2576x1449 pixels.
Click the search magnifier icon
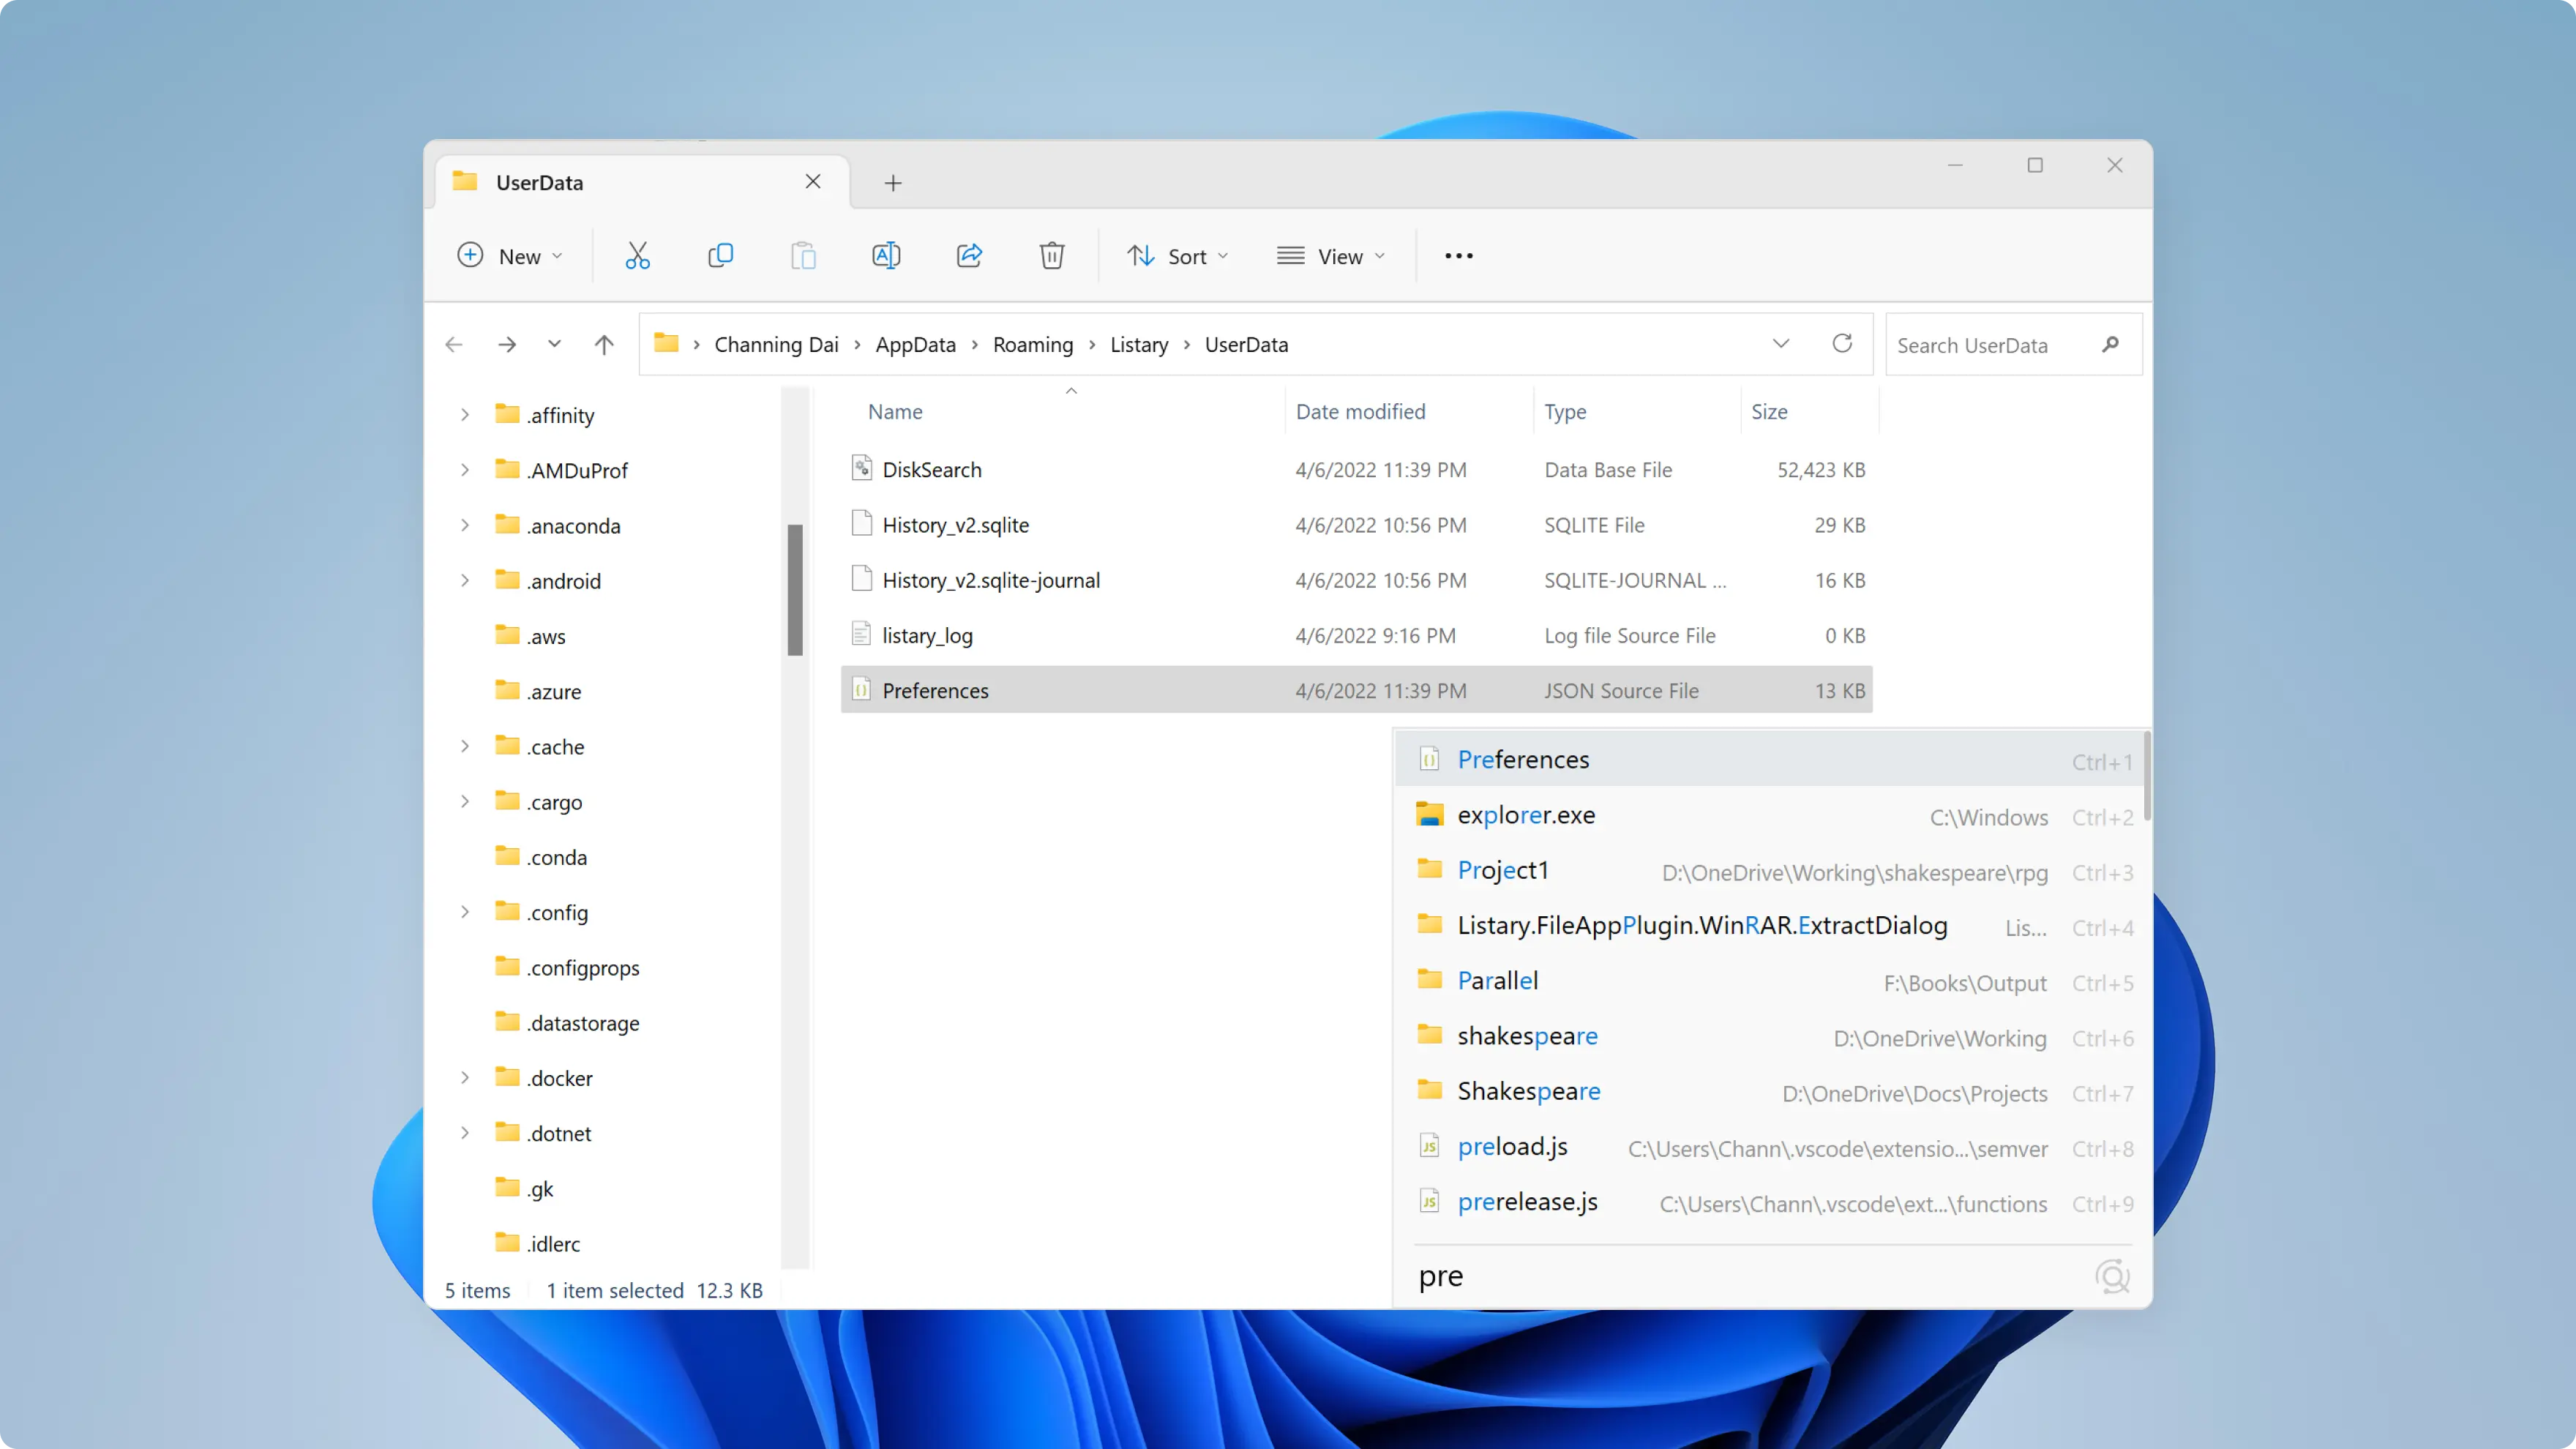pyautogui.click(x=2110, y=345)
